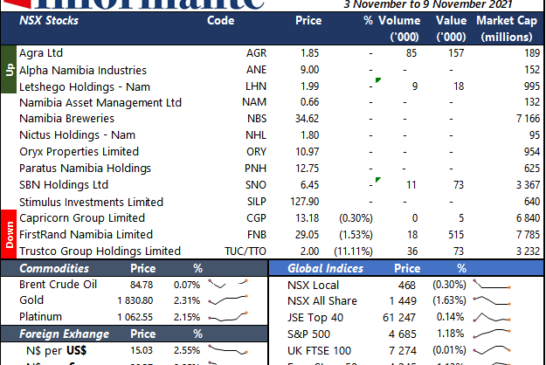Click the 'Commodities' section header
Image resolution: width=546 pixels, height=365 pixels.
coord(54,268)
